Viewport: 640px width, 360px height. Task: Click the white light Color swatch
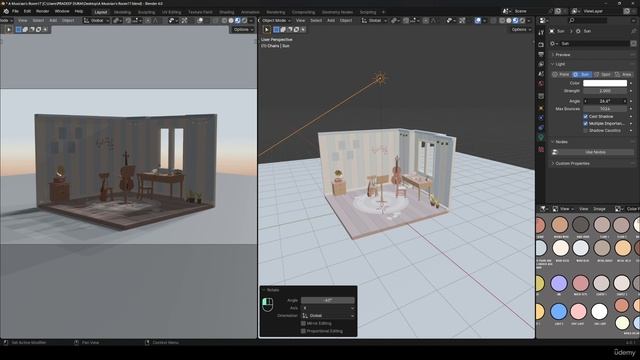[605, 83]
